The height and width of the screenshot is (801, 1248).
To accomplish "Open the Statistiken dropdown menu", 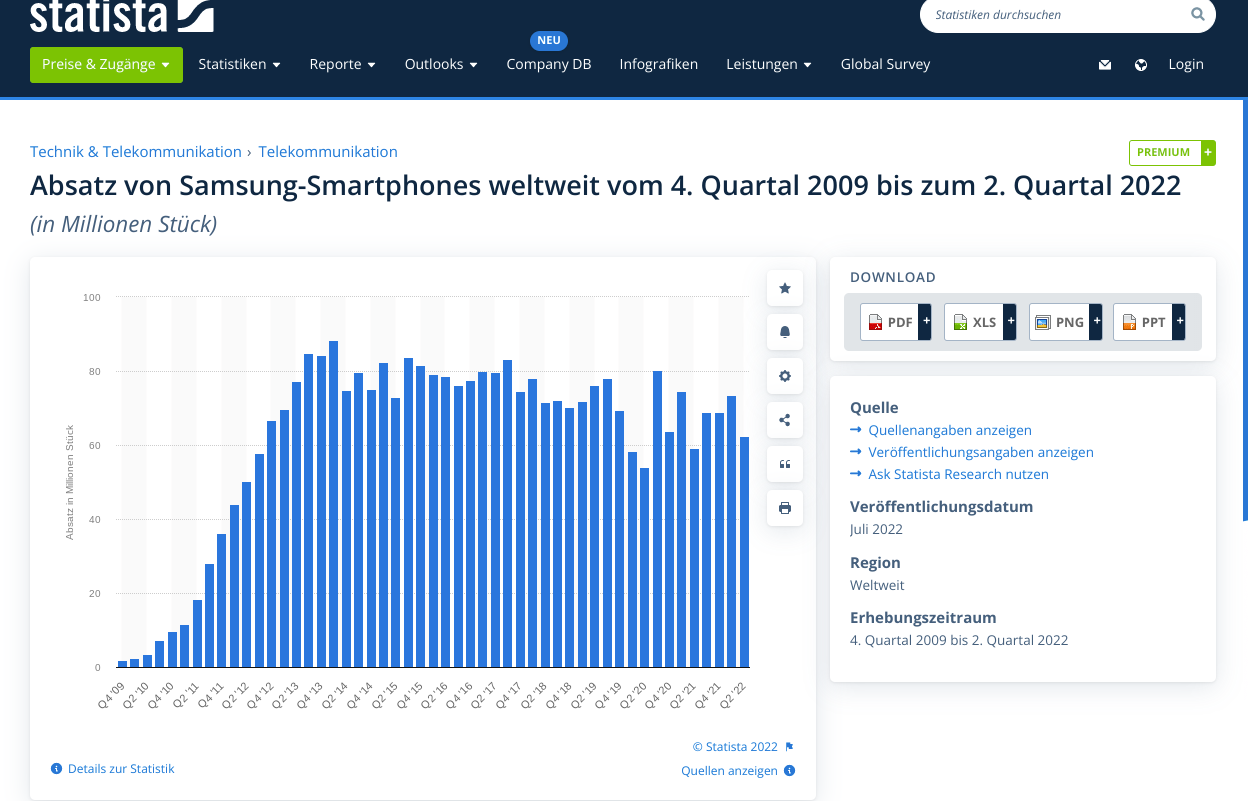I will point(239,64).
